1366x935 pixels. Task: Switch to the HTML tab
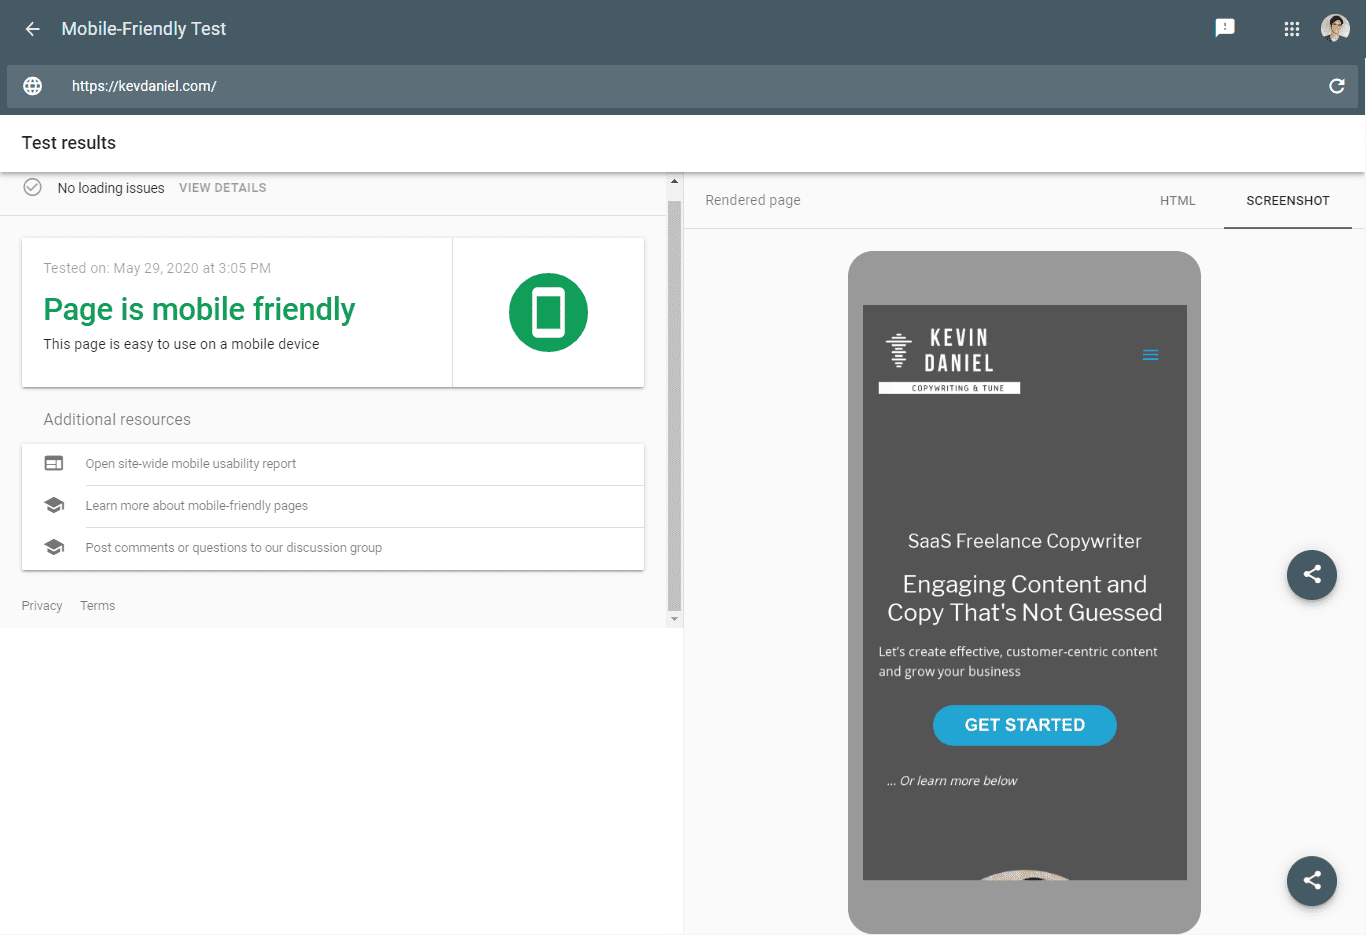click(1177, 201)
